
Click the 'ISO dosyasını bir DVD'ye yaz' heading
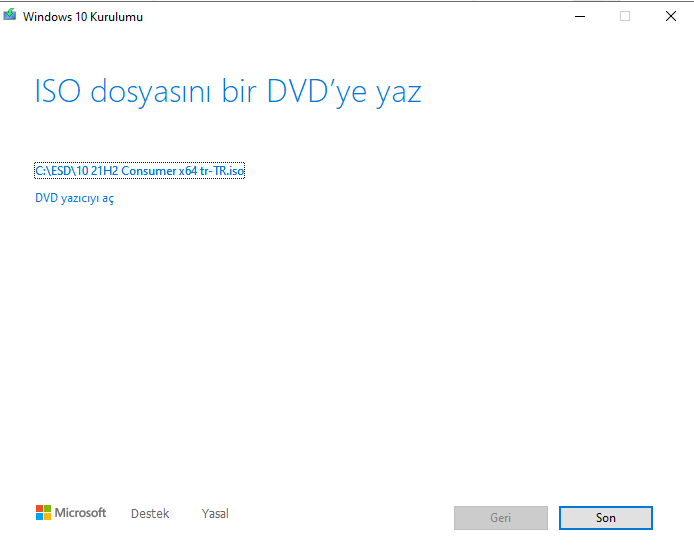228,92
